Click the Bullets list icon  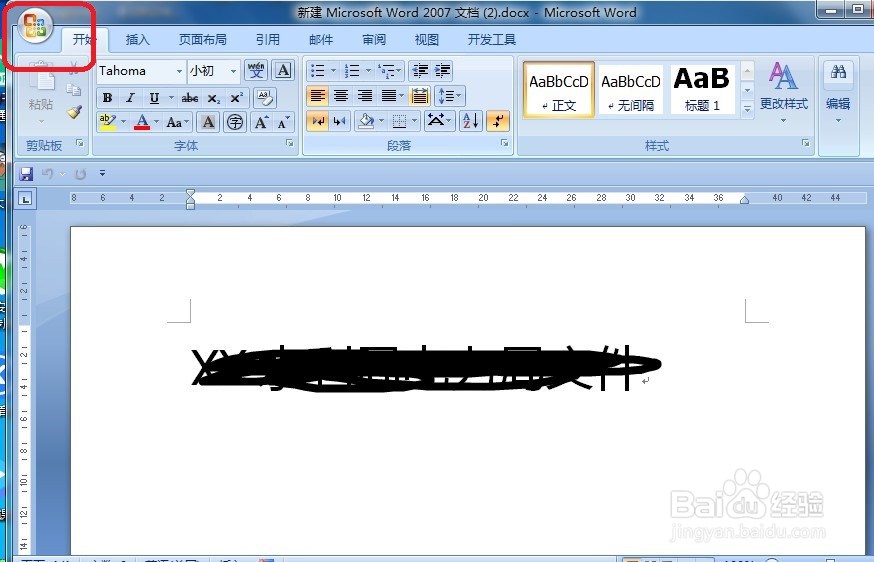tap(317, 70)
